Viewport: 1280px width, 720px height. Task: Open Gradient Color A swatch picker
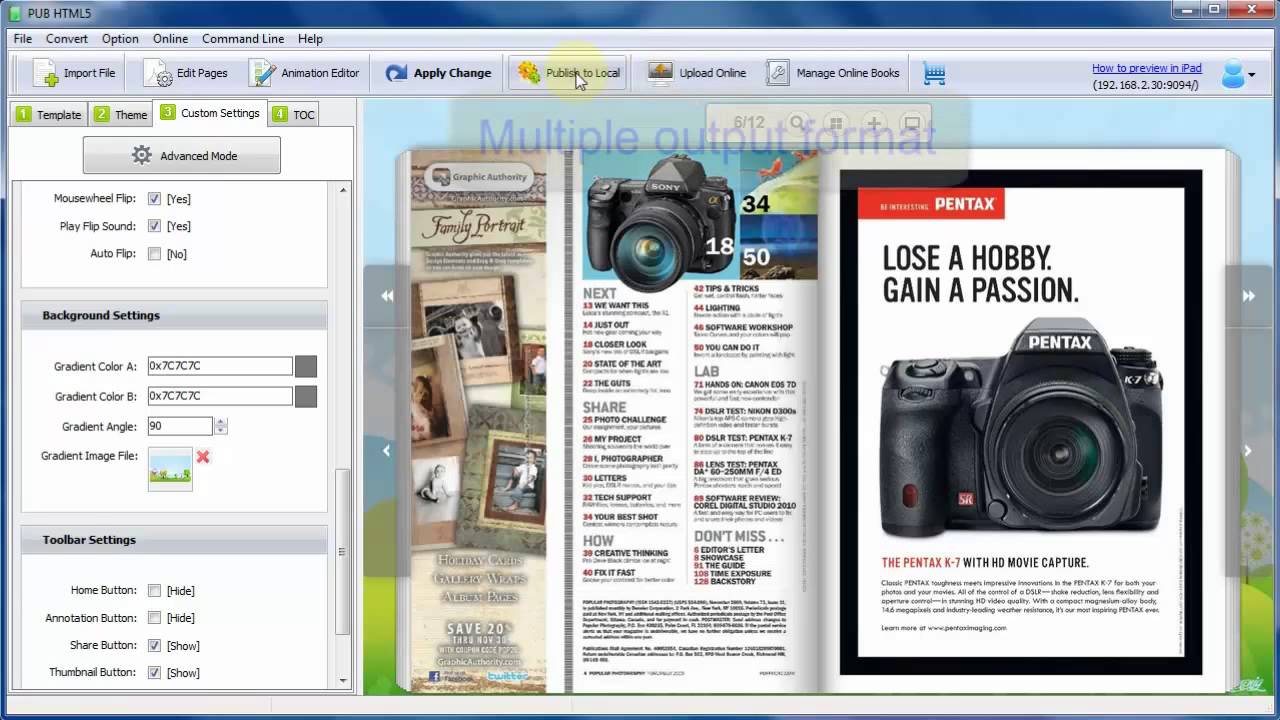tap(306, 366)
